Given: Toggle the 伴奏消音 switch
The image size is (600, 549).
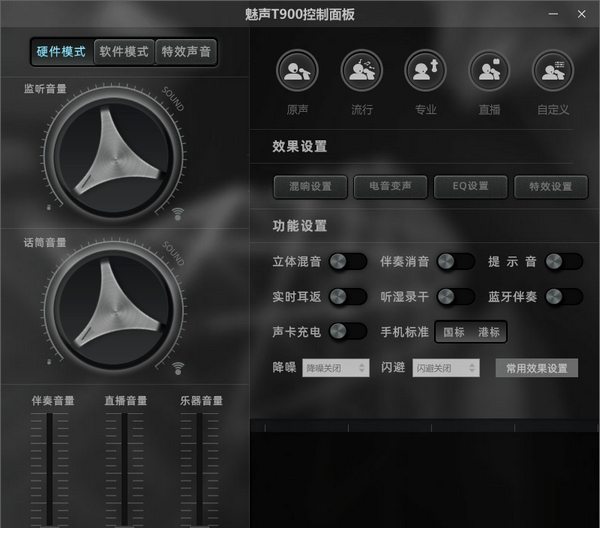Looking at the screenshot, I should click(x=456, y=262).
